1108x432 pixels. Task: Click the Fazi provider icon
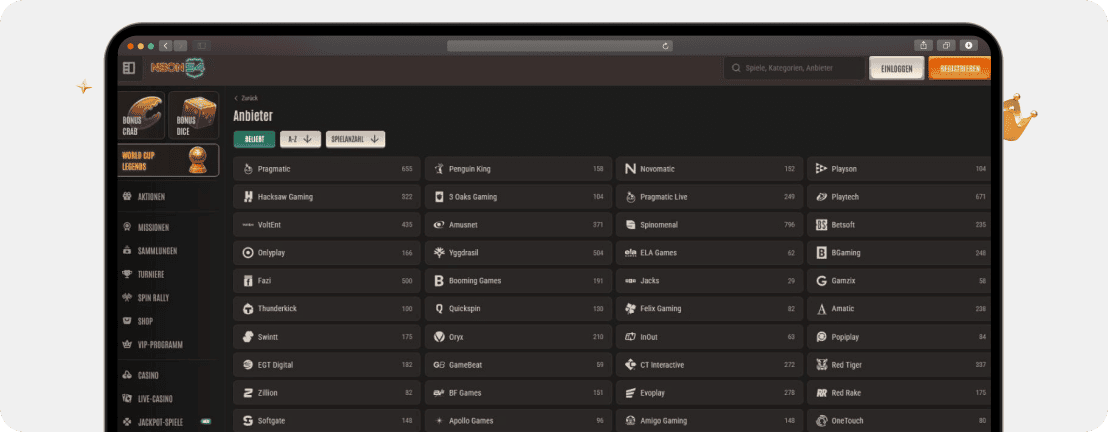(x=248, y=281)
